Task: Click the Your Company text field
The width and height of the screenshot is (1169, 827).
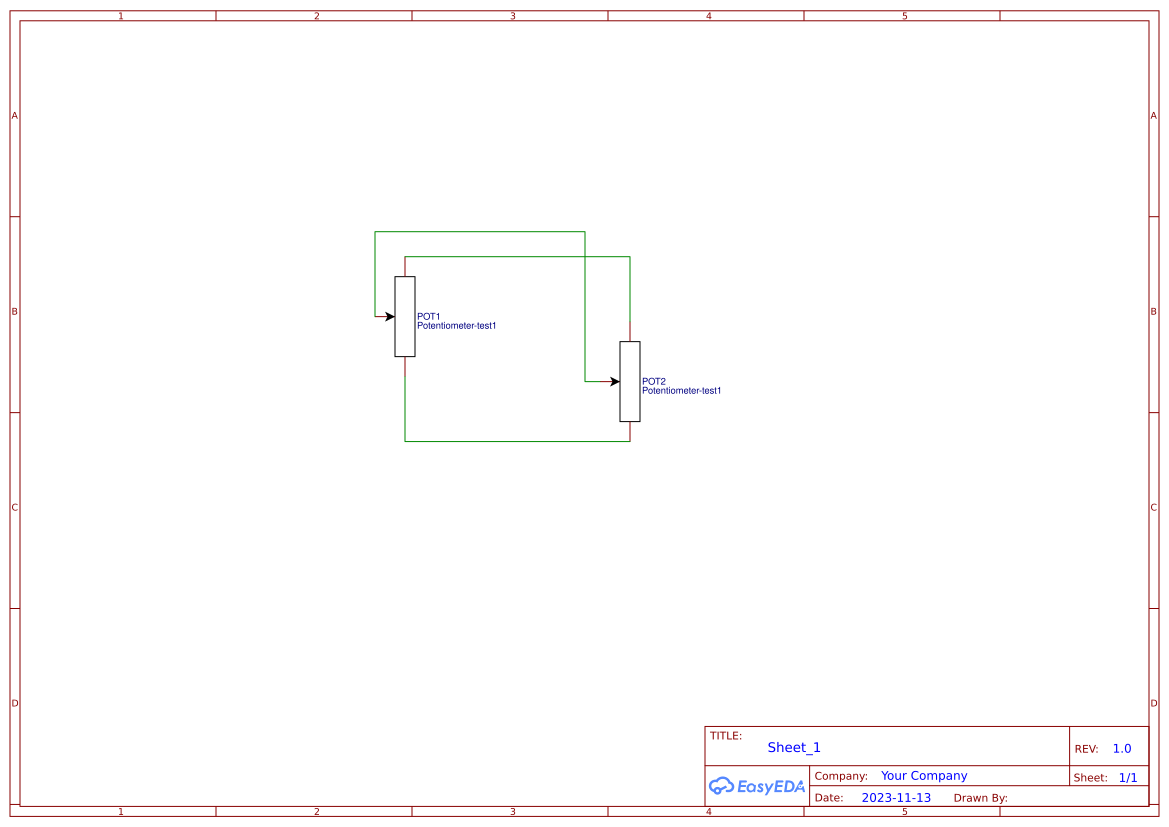Action: 923,775
